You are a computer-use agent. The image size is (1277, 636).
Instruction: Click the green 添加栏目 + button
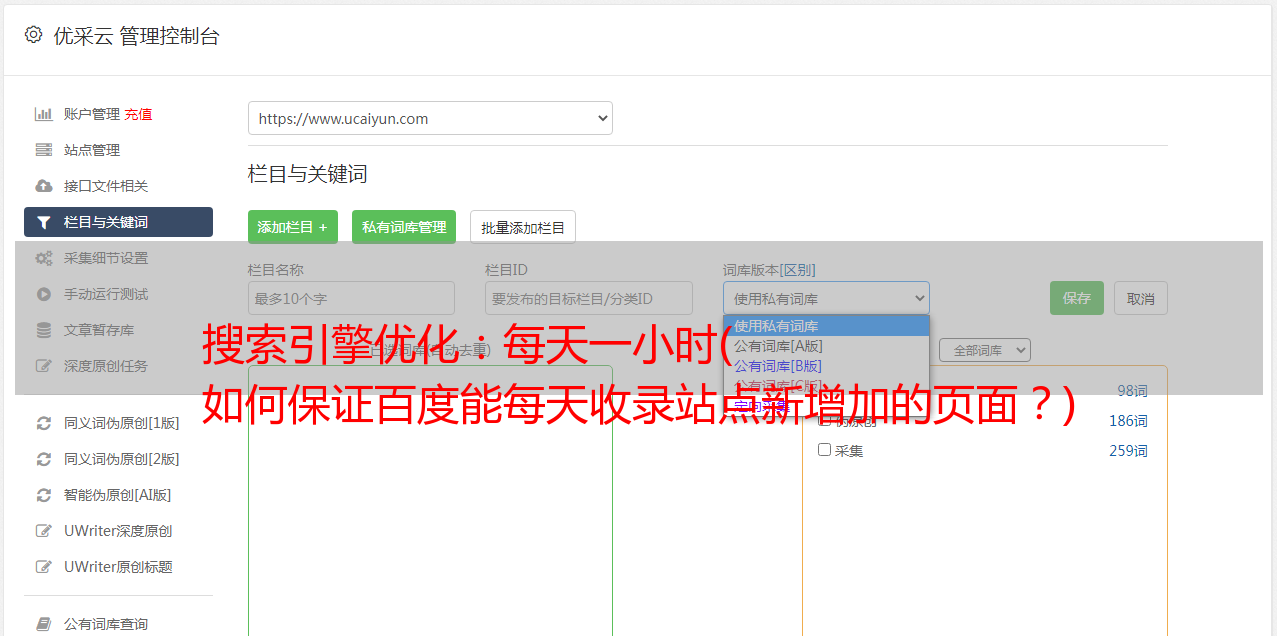click(293, 227)
